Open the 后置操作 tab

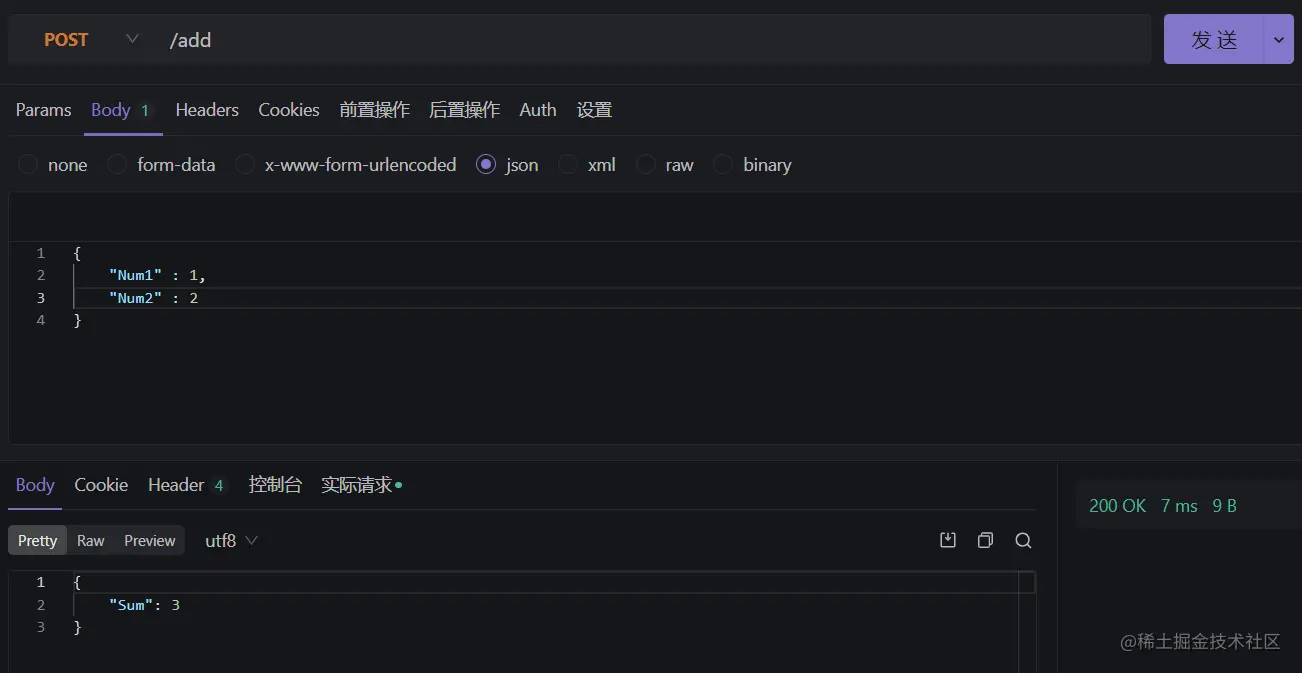[464, 110]
